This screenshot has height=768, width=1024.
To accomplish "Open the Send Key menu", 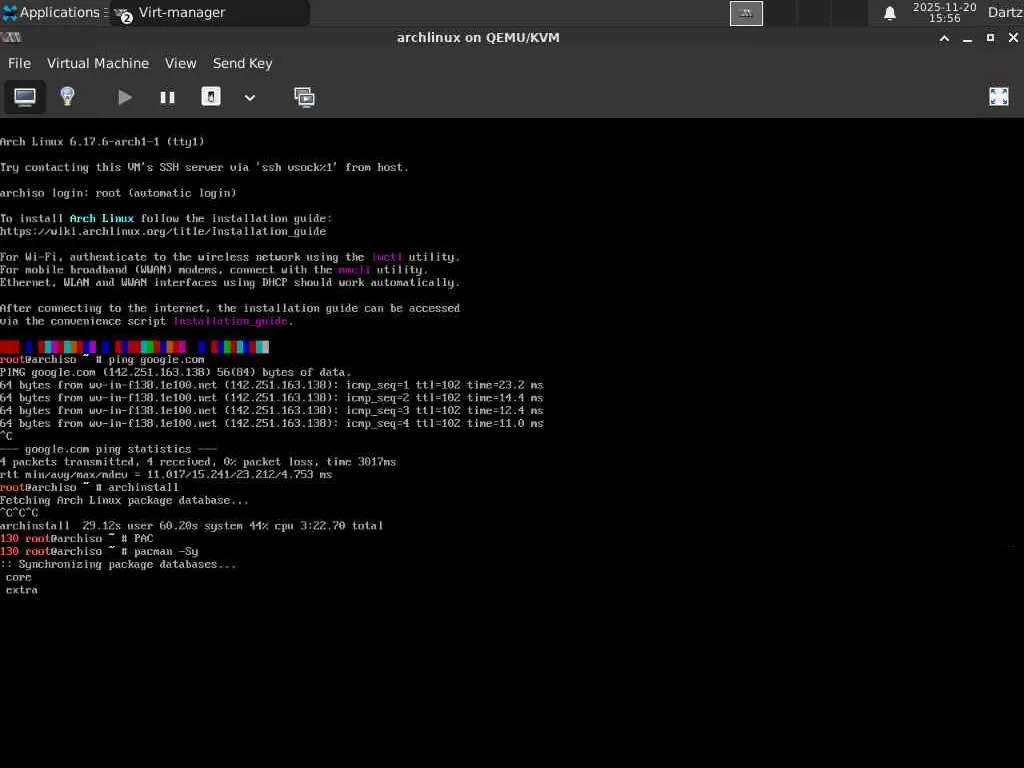I will click(x=242, y=63).
